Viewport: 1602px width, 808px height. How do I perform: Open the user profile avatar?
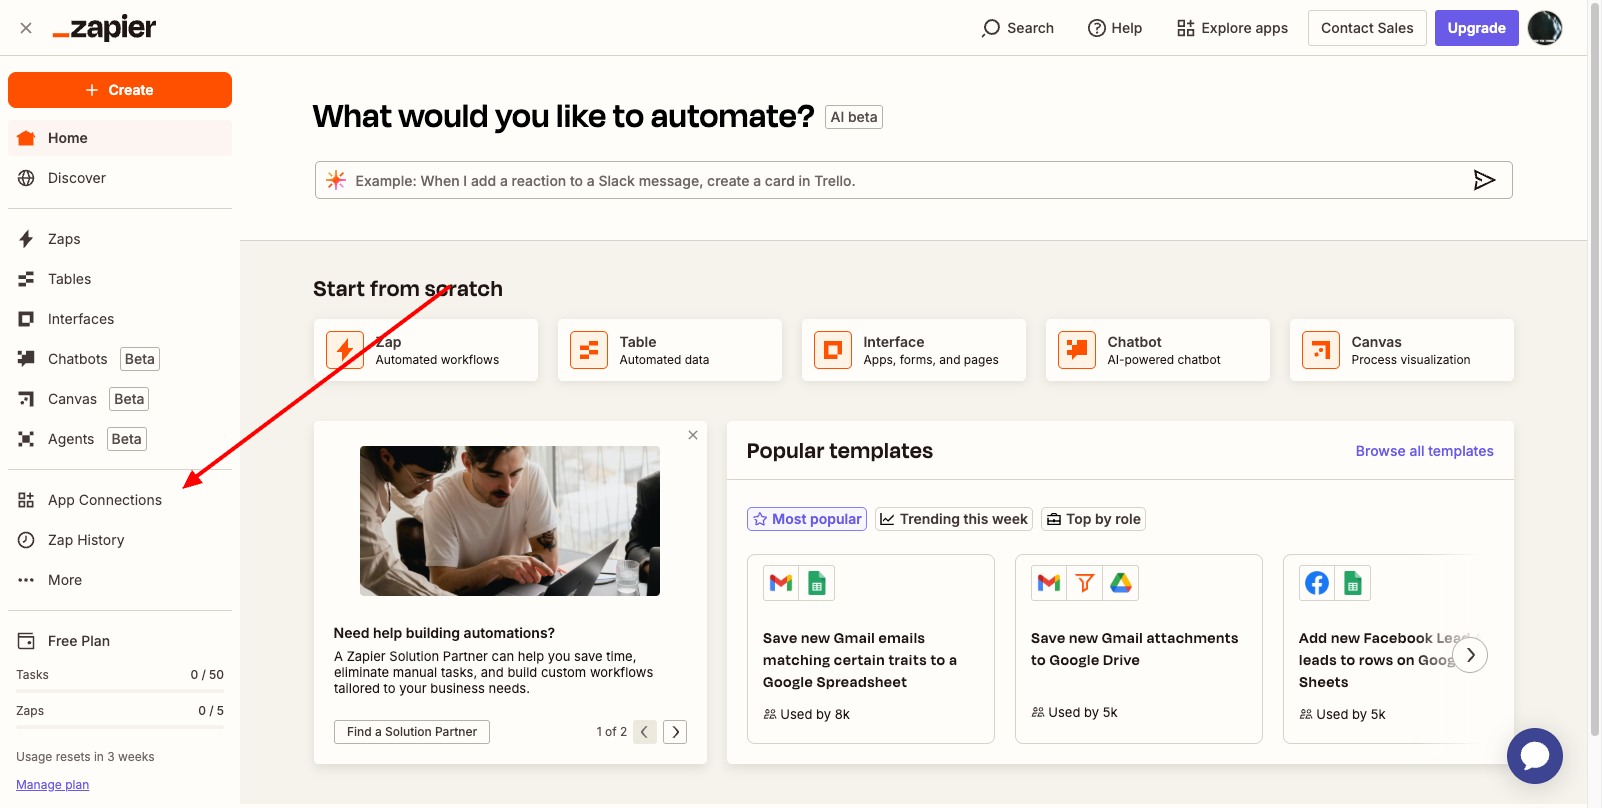(1545, 28)
